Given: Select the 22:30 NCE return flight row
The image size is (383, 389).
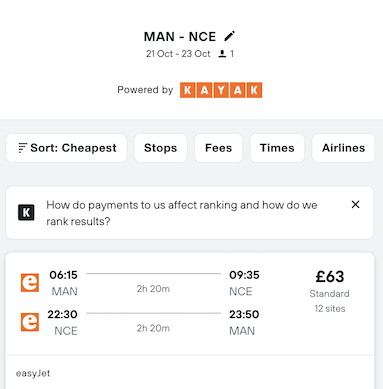Looking at the screenshot, I should coord(140,322).
